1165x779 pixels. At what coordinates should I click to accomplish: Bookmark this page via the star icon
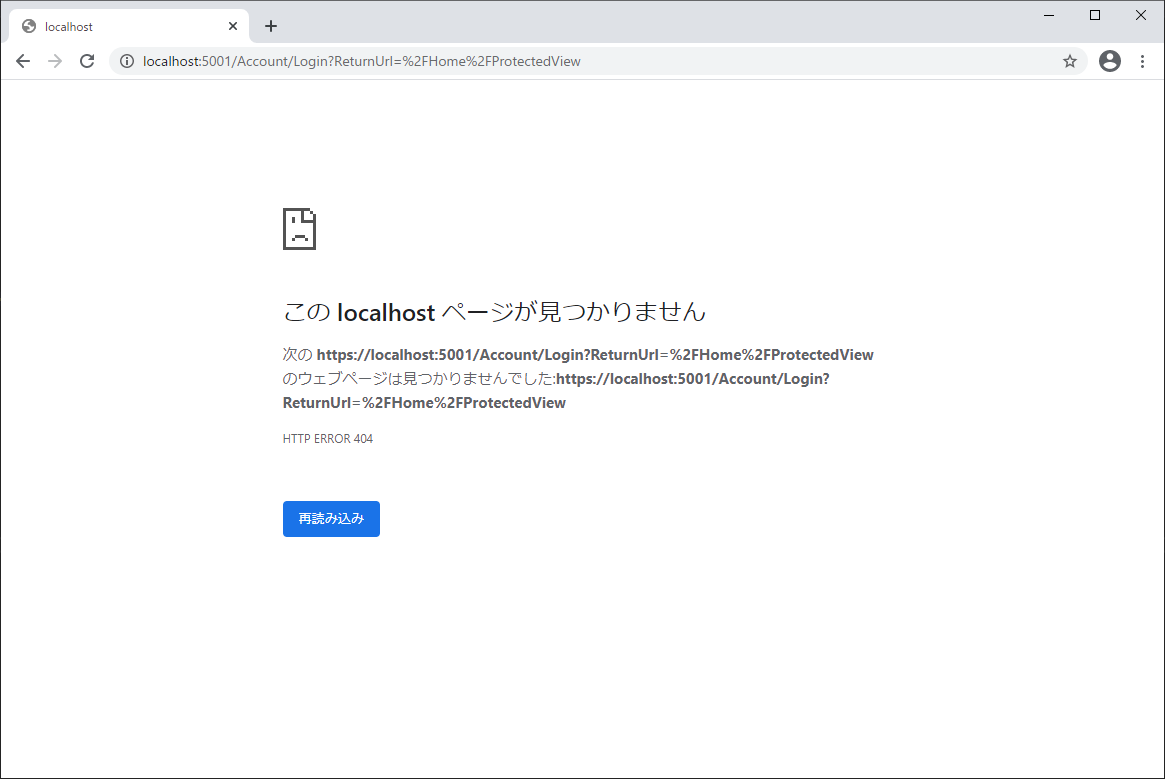[x=1070, y=61]
